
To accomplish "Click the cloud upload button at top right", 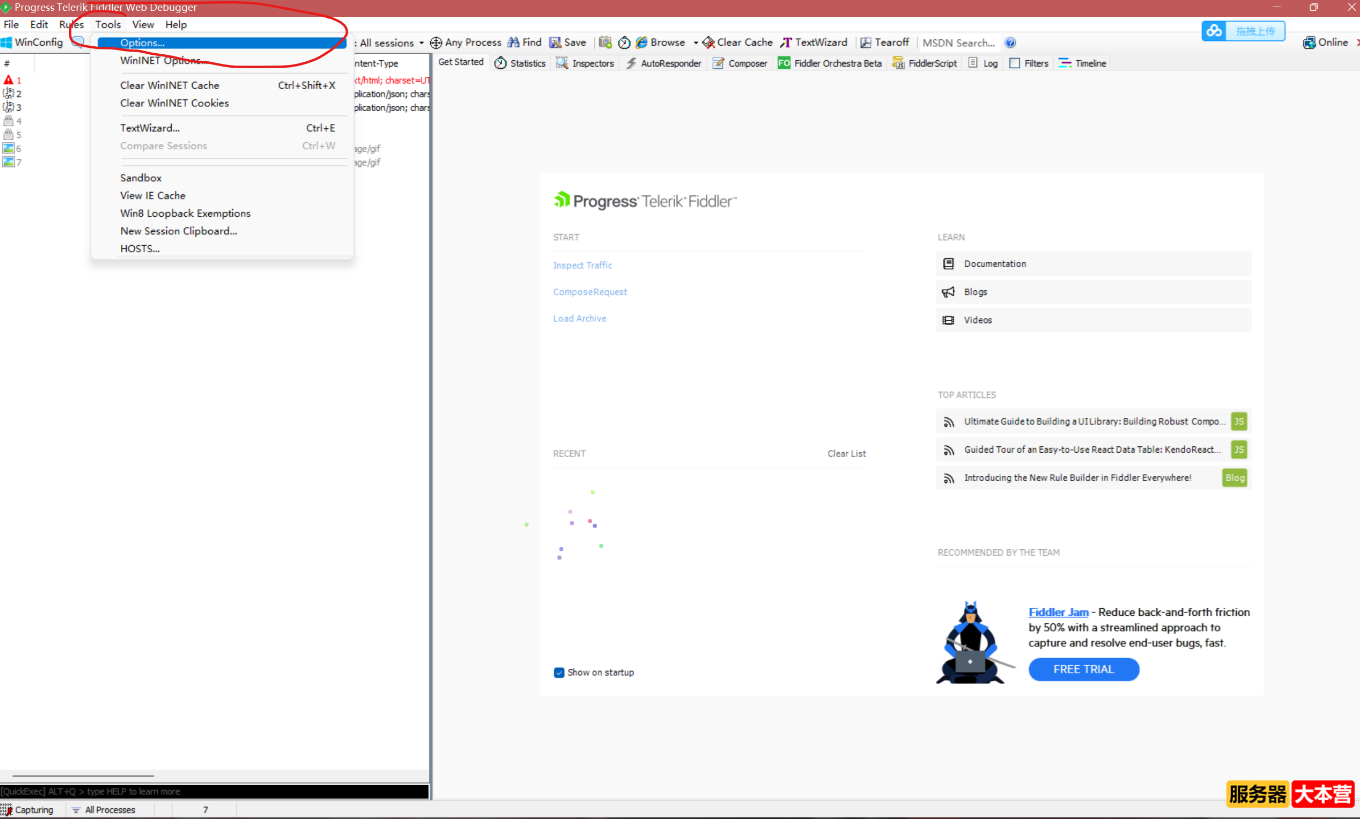I will (1243, 31).
